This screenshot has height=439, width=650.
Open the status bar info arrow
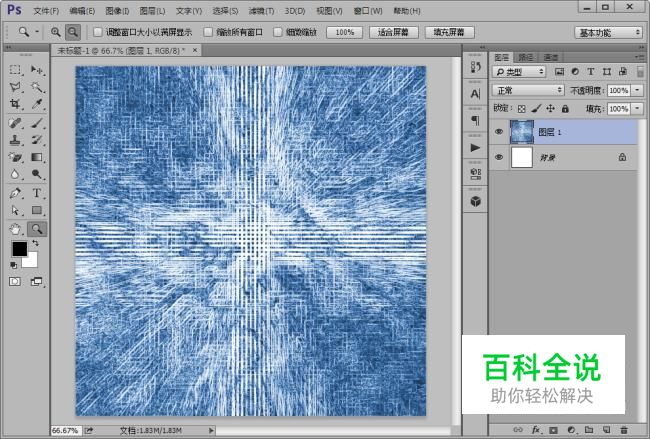point(211,431)
